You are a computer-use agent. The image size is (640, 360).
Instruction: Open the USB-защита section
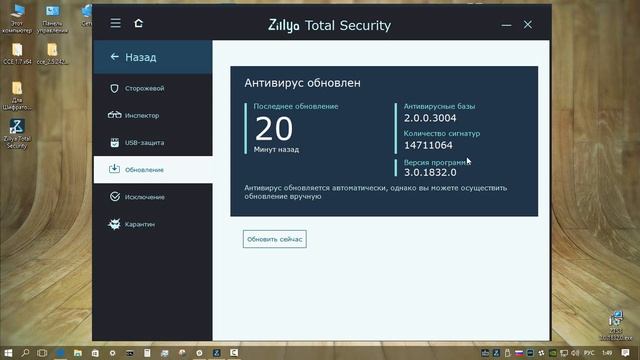(x=153, y=142)
